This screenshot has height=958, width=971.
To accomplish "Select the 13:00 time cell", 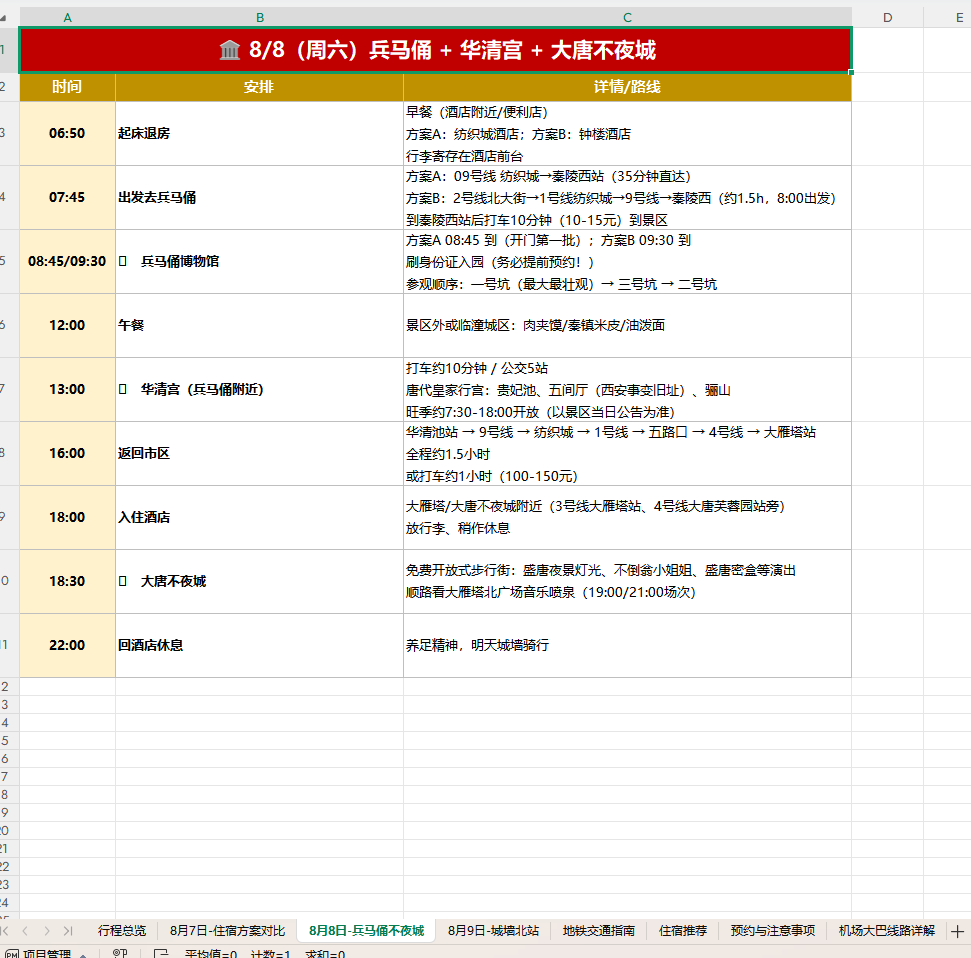I will pos(67,390).
